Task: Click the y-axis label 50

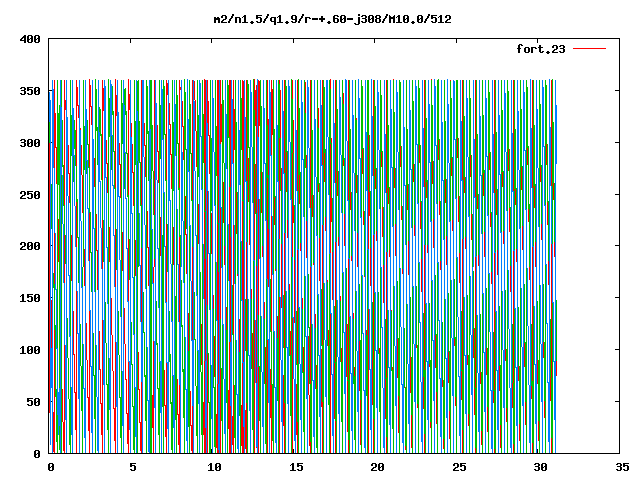Action: [x=33, y=402]
